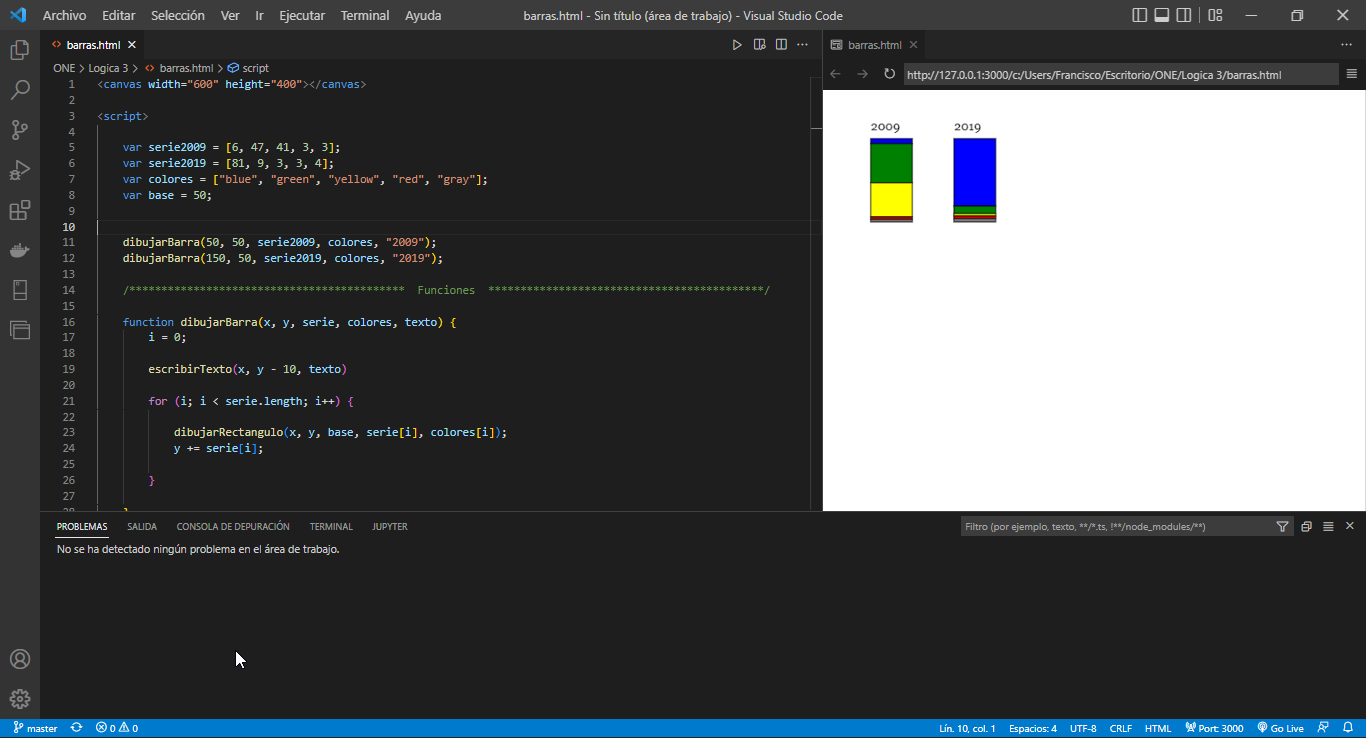Expand the Logica 3 breadcrumb
The height and width of the screenshot is (738, 1366).
pyautogui.click(x=108, y=68)
